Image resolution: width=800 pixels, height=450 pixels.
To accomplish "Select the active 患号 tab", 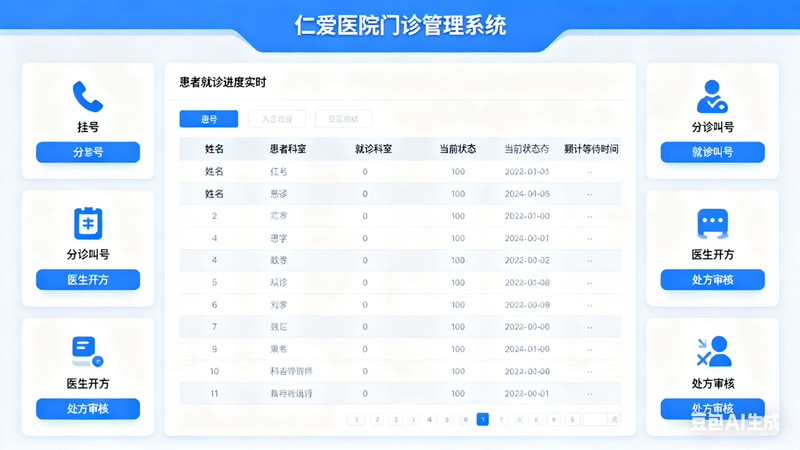I will point(209,119).
